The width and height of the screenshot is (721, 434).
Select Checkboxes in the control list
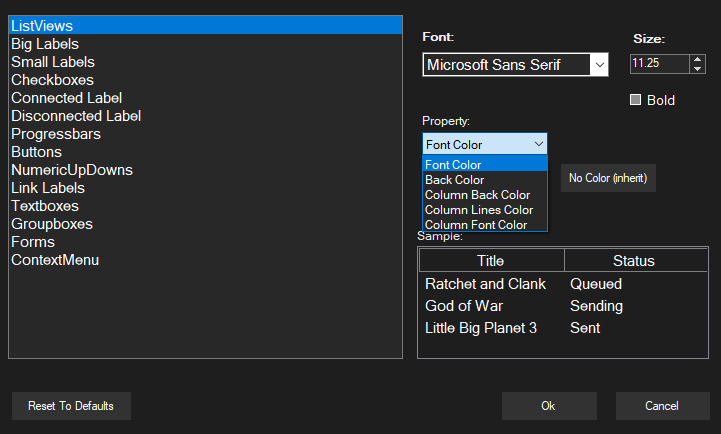(x=52, y=80)
